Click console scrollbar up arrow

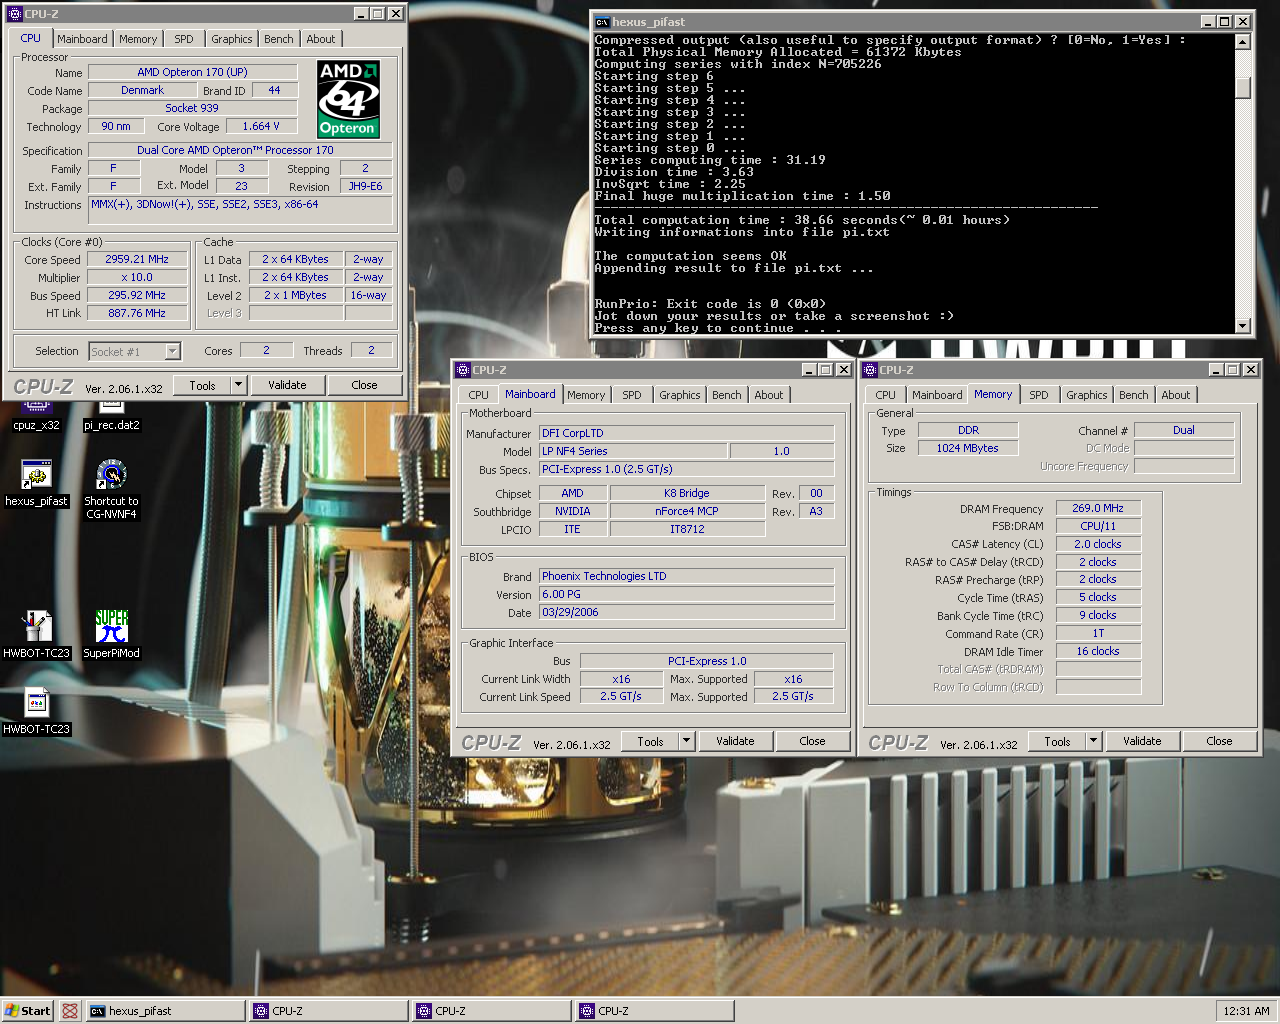coord(1243,42)
